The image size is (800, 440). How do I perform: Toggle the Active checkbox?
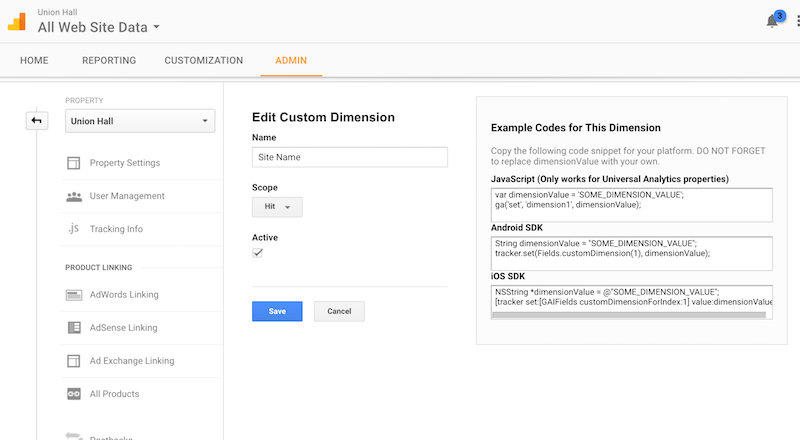click(258, 254)
